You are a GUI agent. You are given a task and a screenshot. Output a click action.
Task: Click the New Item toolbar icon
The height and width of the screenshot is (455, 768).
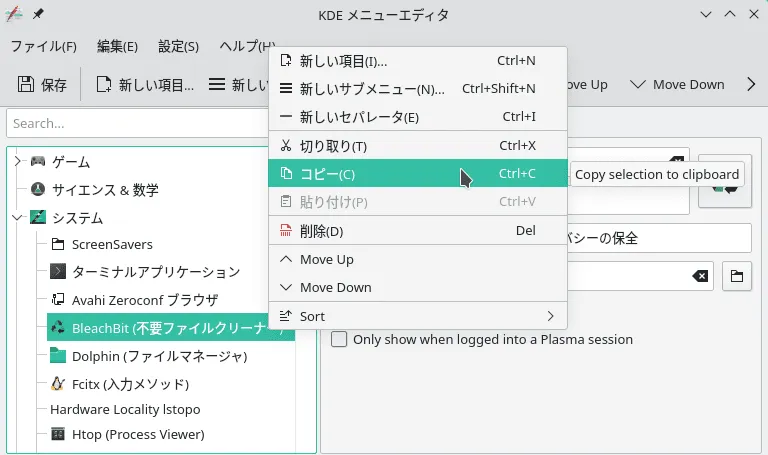tap(104, 85)
